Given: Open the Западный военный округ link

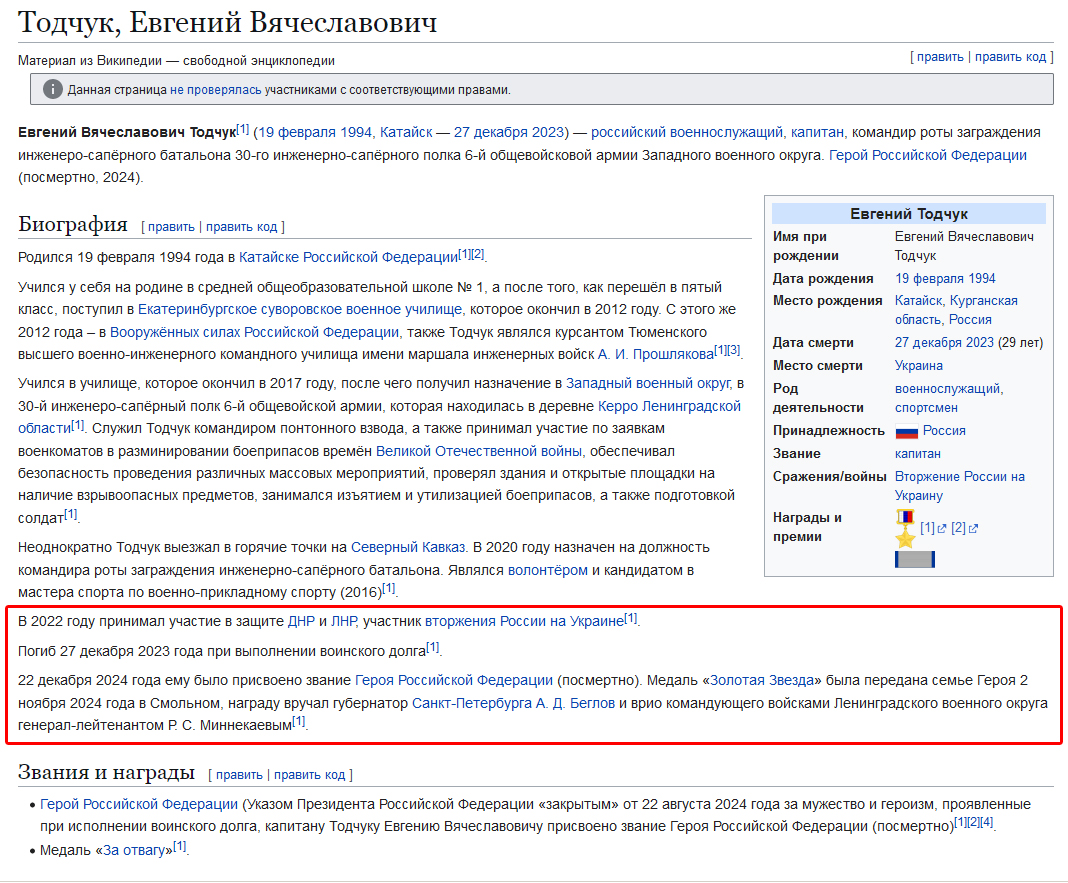Looking at the screenshot, I should [647, 383].
